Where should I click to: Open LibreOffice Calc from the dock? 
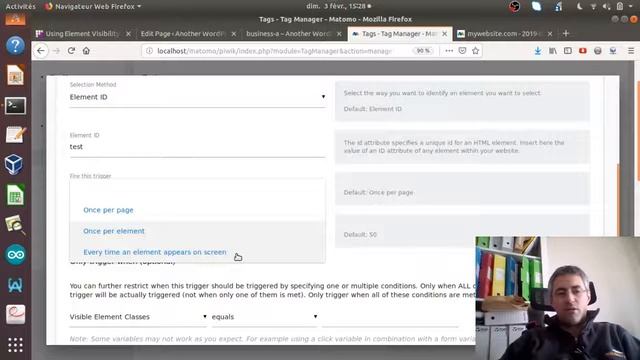pyautogui.click(x=15, y=195)
